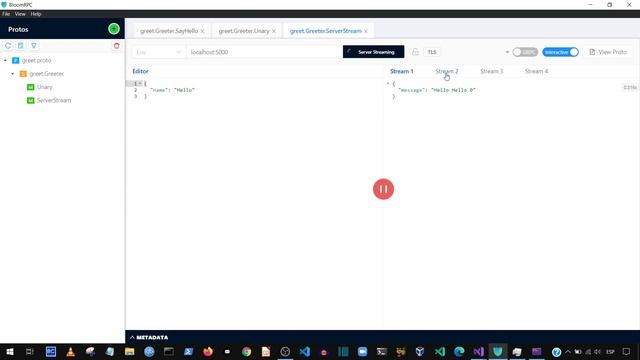Open PowerShell from the taskbar
This screenshot has width=640, height=360.
pos(188,351)
